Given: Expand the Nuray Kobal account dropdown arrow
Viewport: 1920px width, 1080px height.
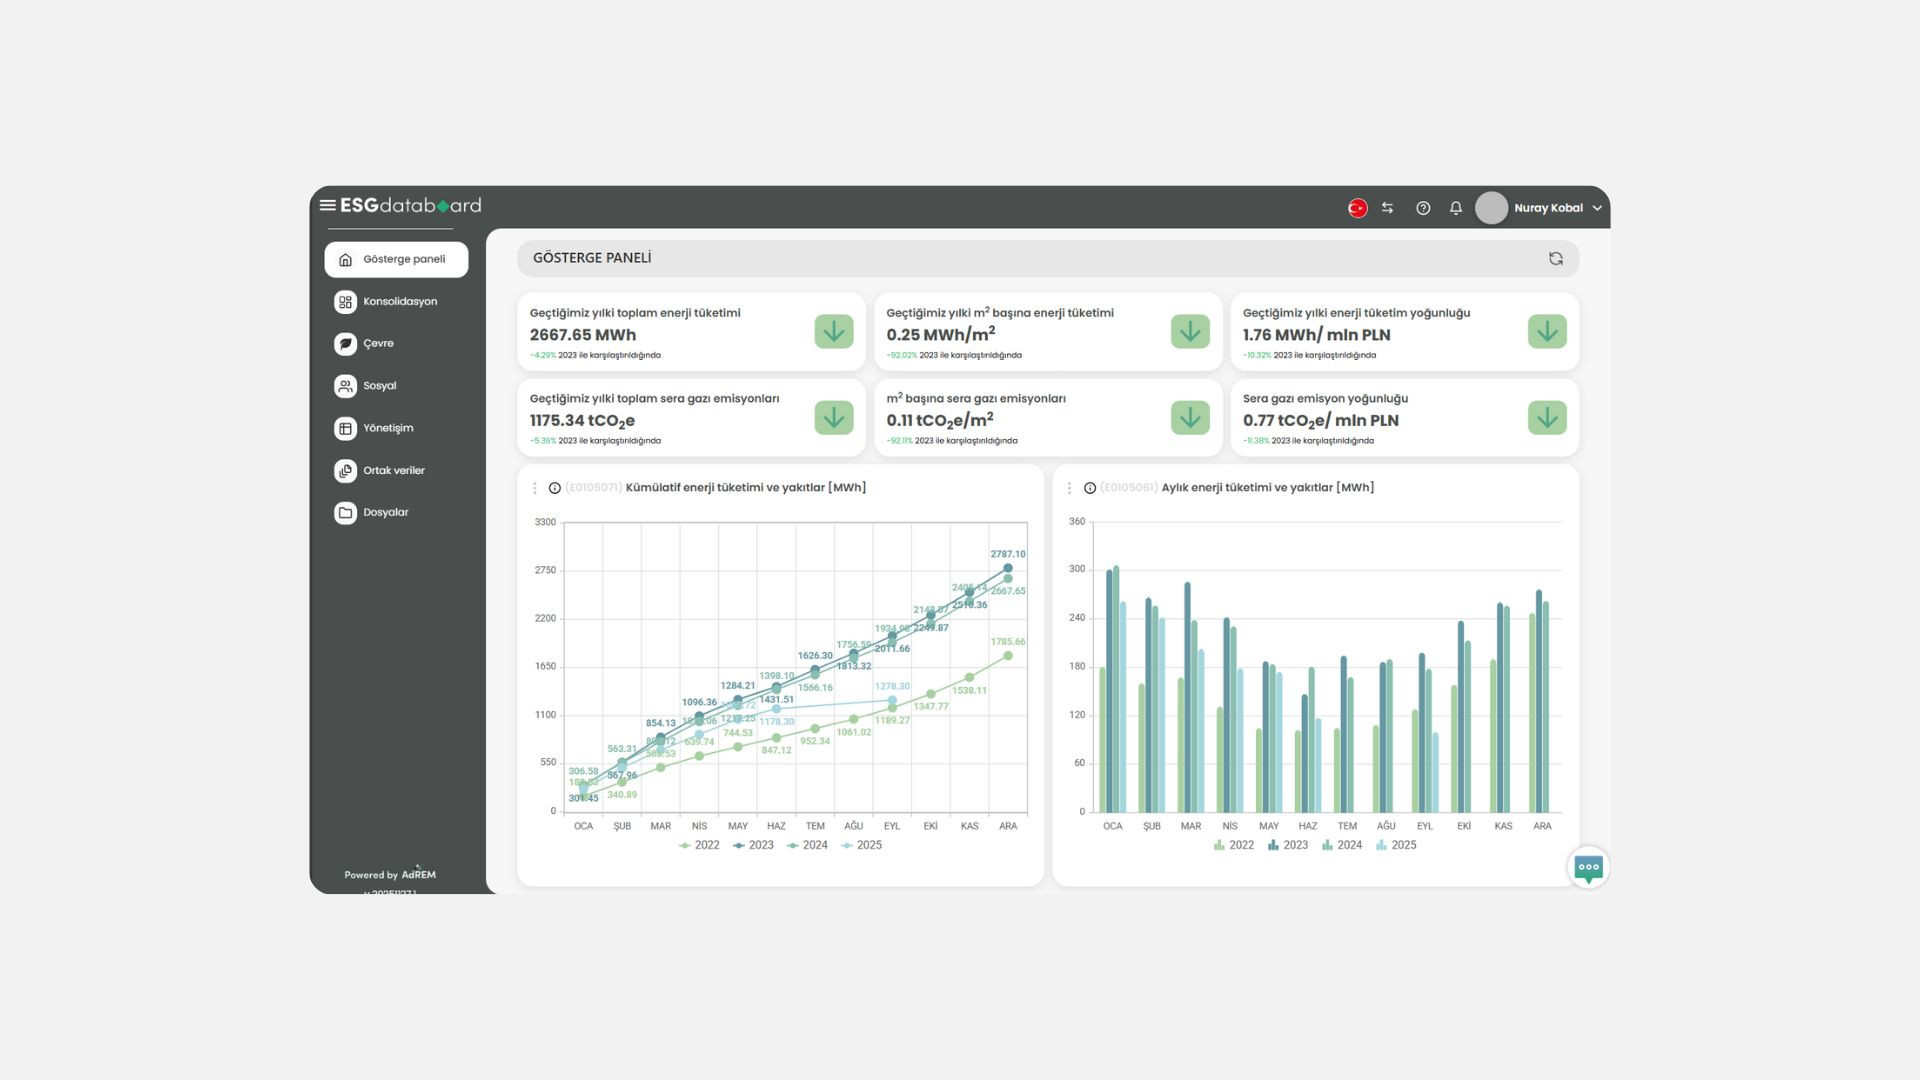Looking at the screenshot, I should (x=1597, y=208).
